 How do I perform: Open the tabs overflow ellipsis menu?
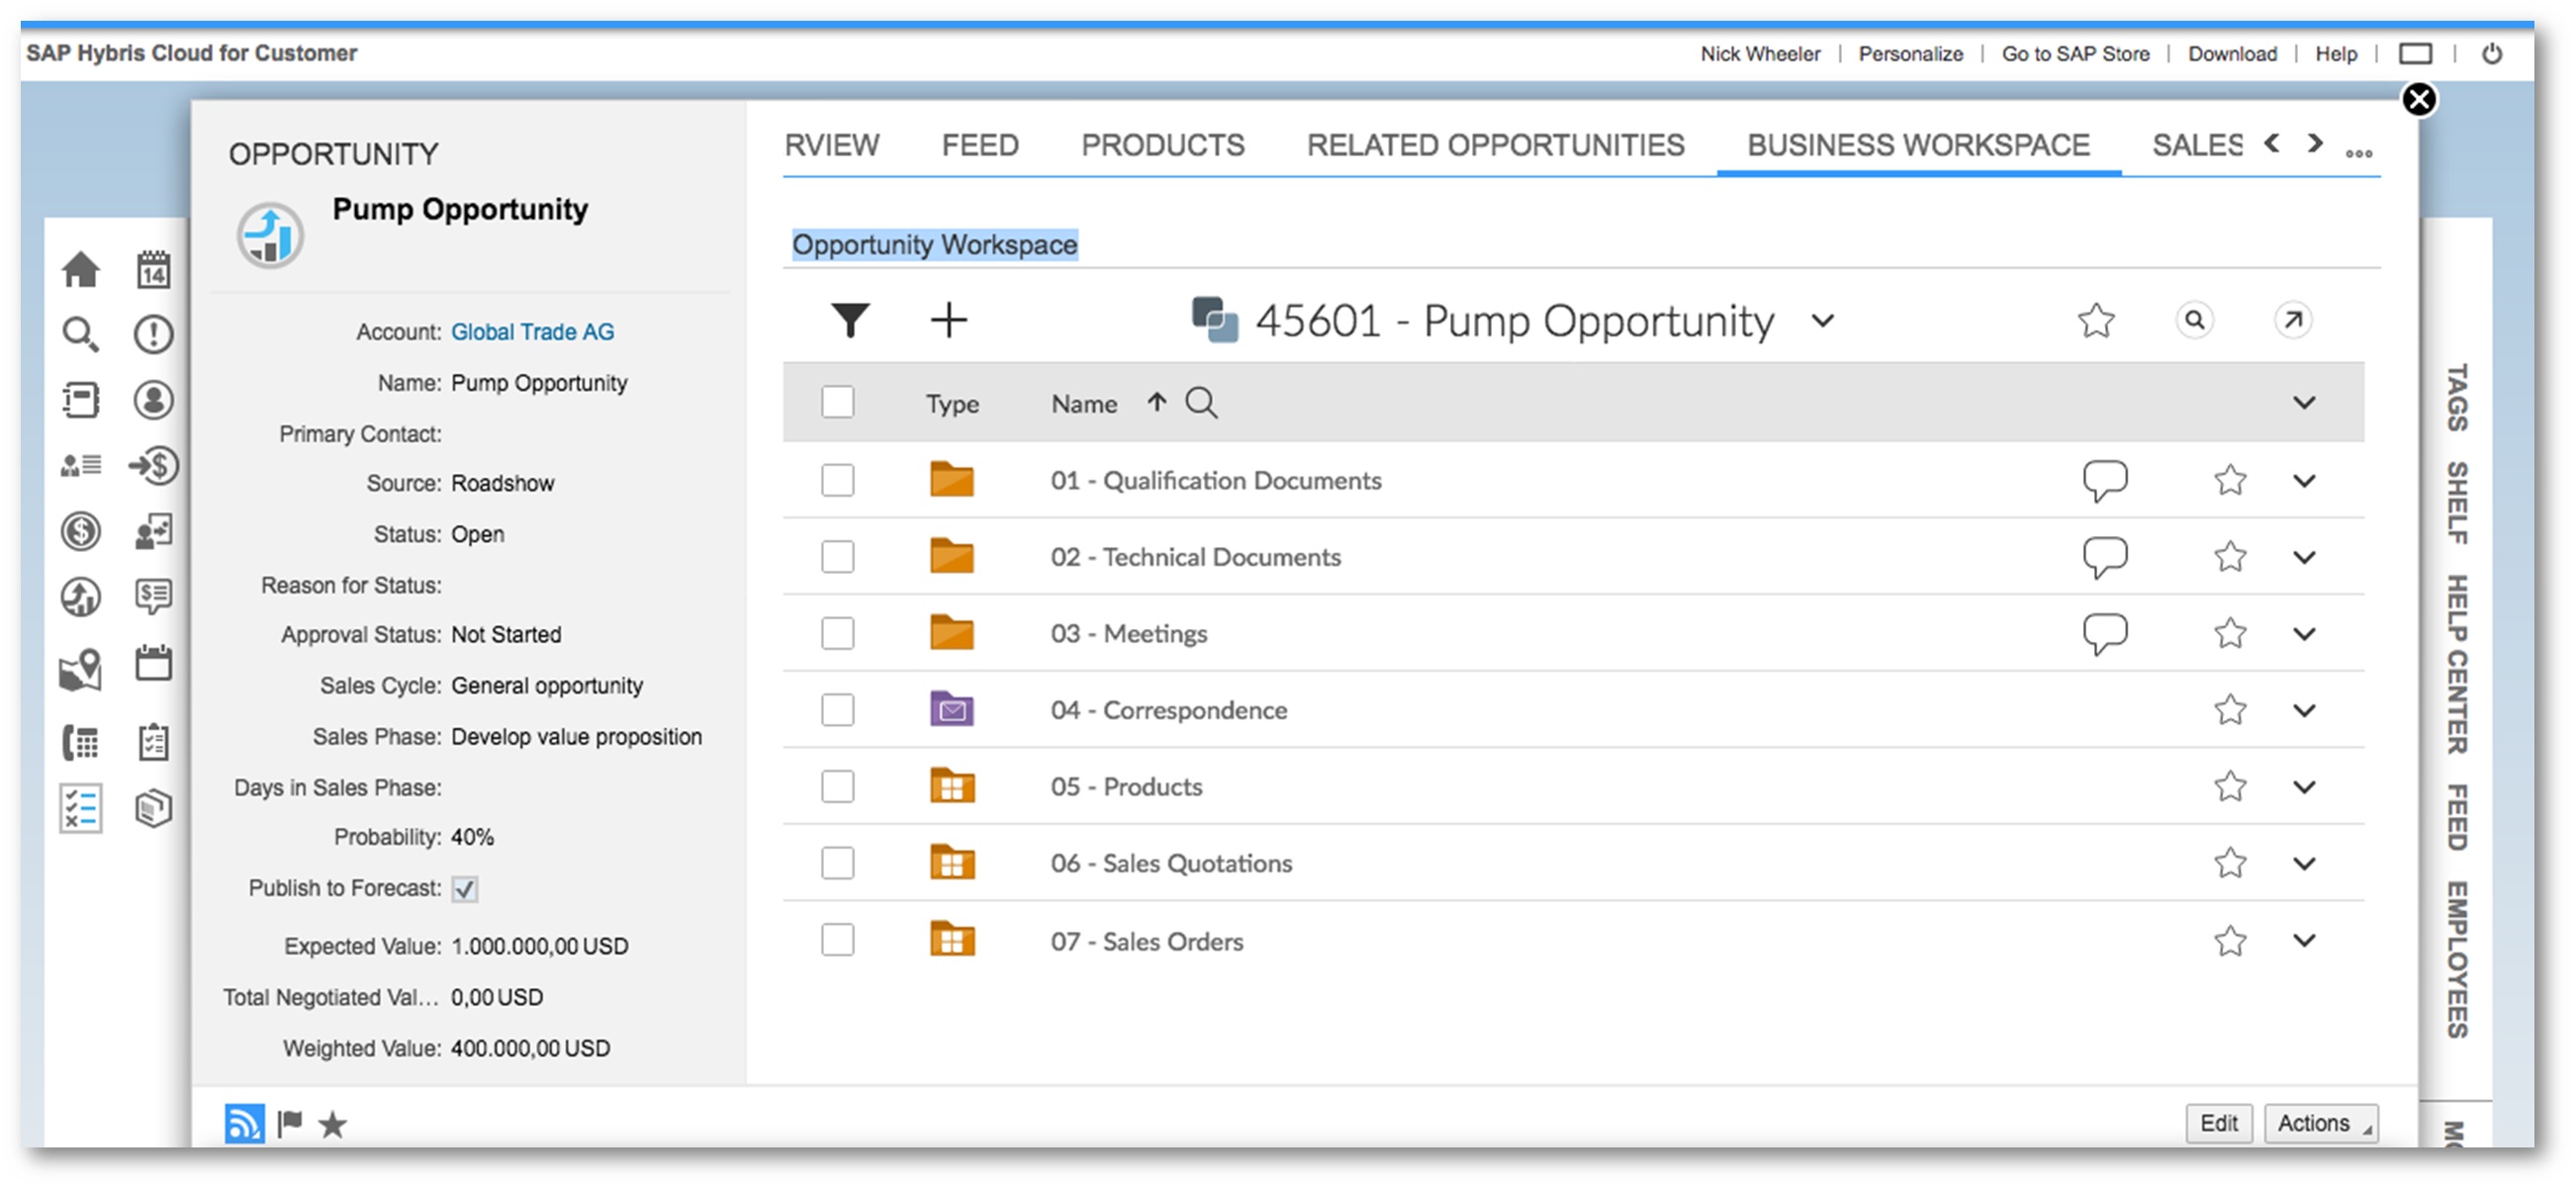[x=2359, y=153]
